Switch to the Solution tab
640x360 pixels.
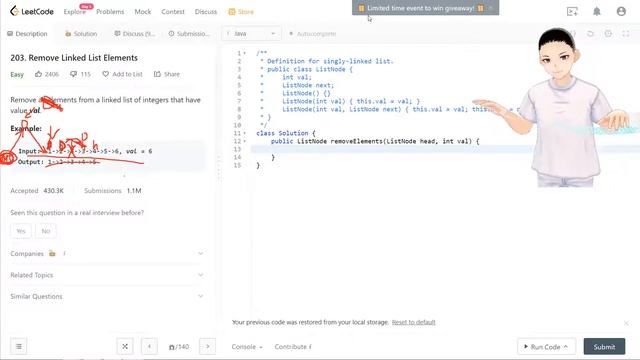[81, 34]
